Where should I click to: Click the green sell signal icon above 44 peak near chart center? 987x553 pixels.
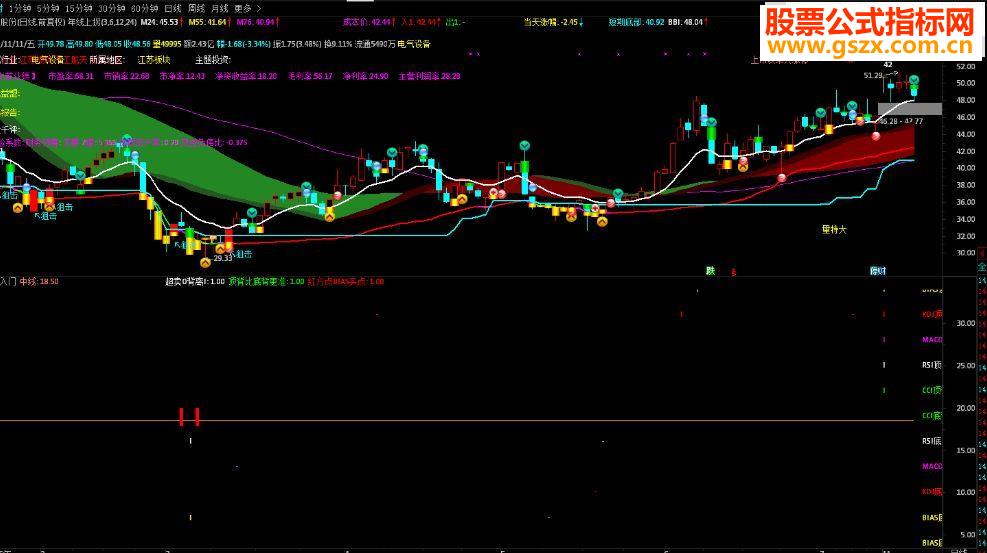[524, 146]
